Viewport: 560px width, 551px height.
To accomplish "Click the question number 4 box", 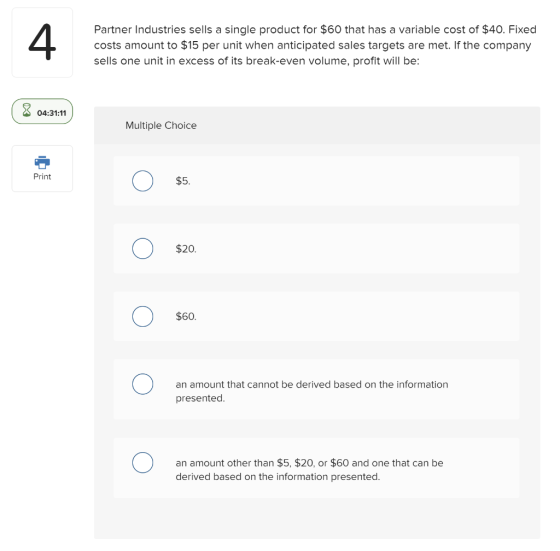I will click(x=42, y=42).
